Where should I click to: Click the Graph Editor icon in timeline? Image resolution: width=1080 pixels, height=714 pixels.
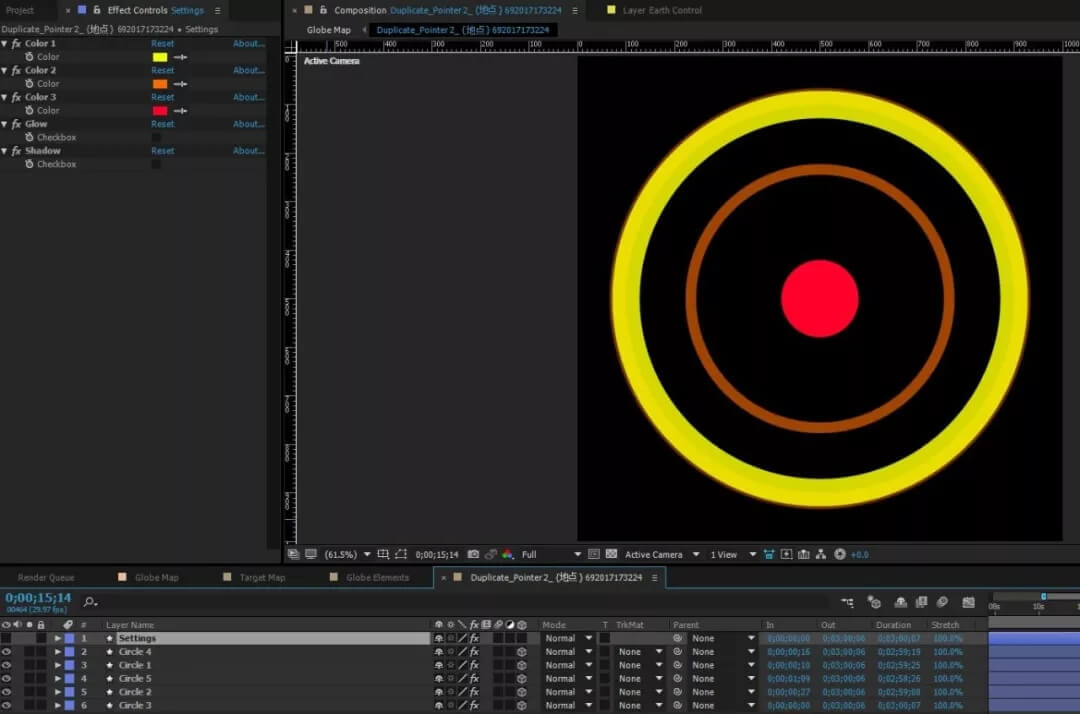coord(968,602)
